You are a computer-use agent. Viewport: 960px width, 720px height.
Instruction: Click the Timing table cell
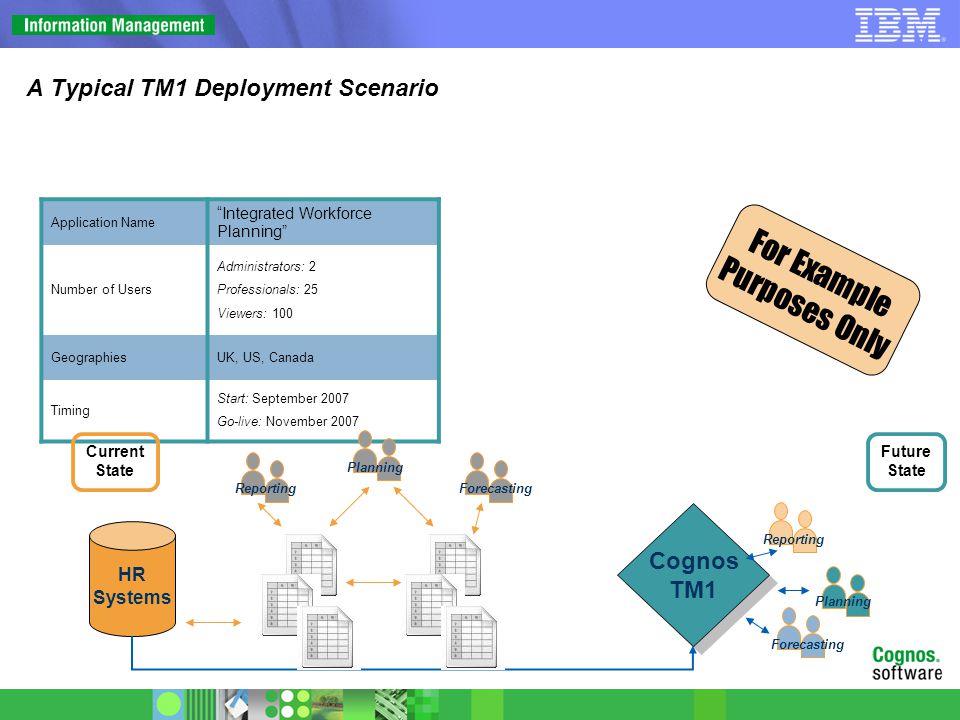tap(124, 410)
